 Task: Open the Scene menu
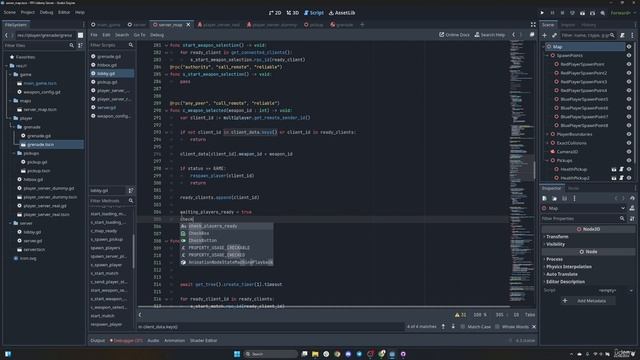(10, 13)
